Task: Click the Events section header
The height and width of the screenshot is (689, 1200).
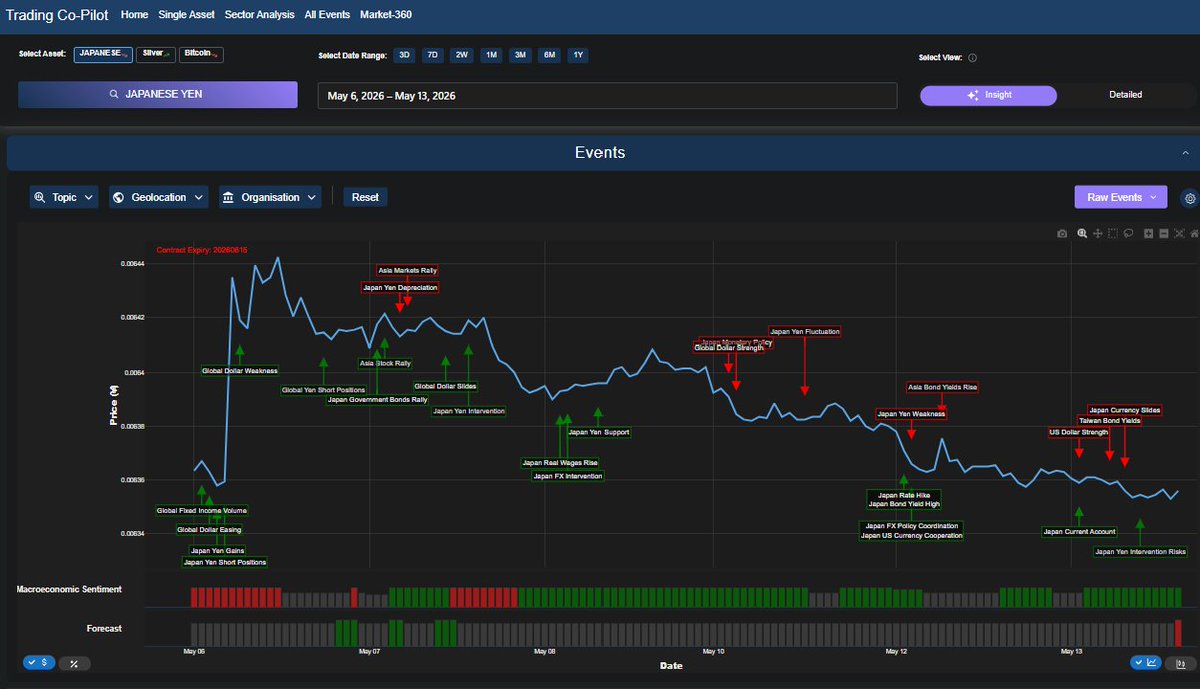Action: click(600, 153)
